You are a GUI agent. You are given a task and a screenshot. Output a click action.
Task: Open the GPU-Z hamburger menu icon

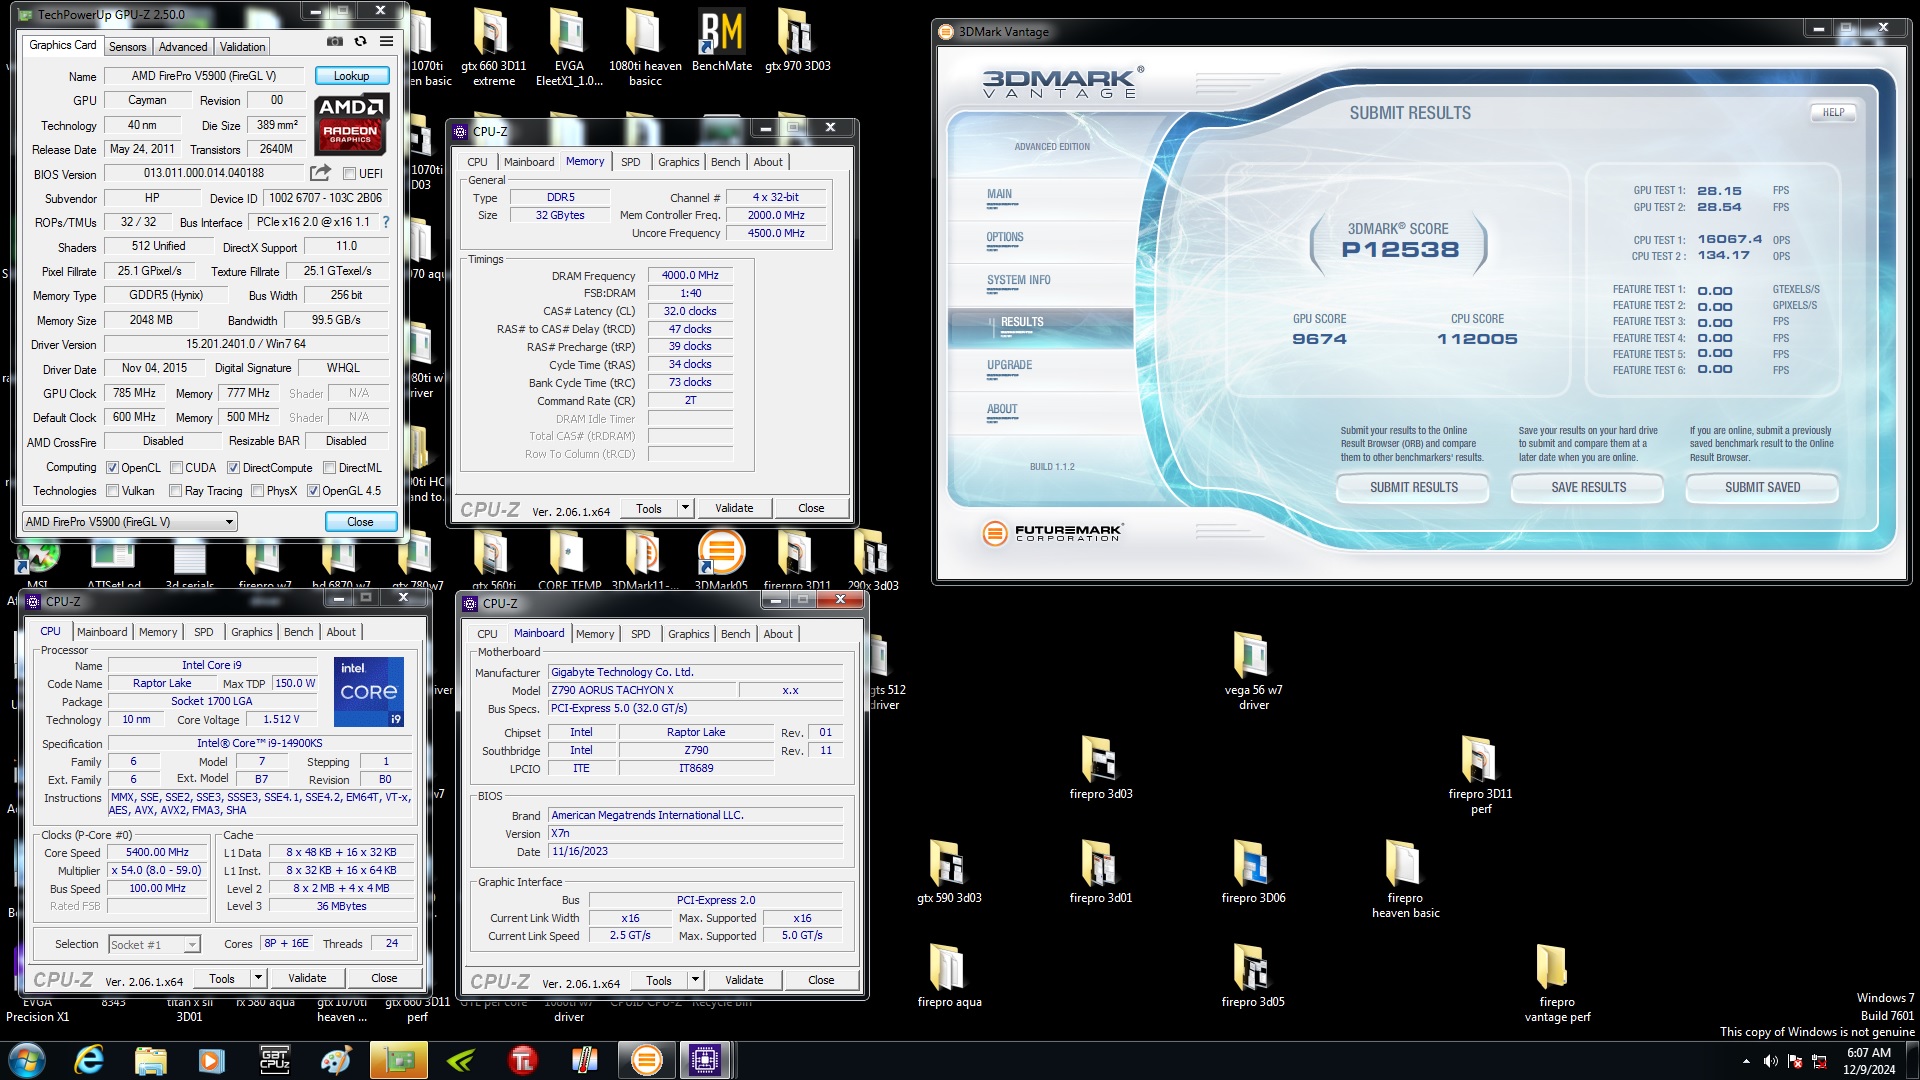point(386,42)
